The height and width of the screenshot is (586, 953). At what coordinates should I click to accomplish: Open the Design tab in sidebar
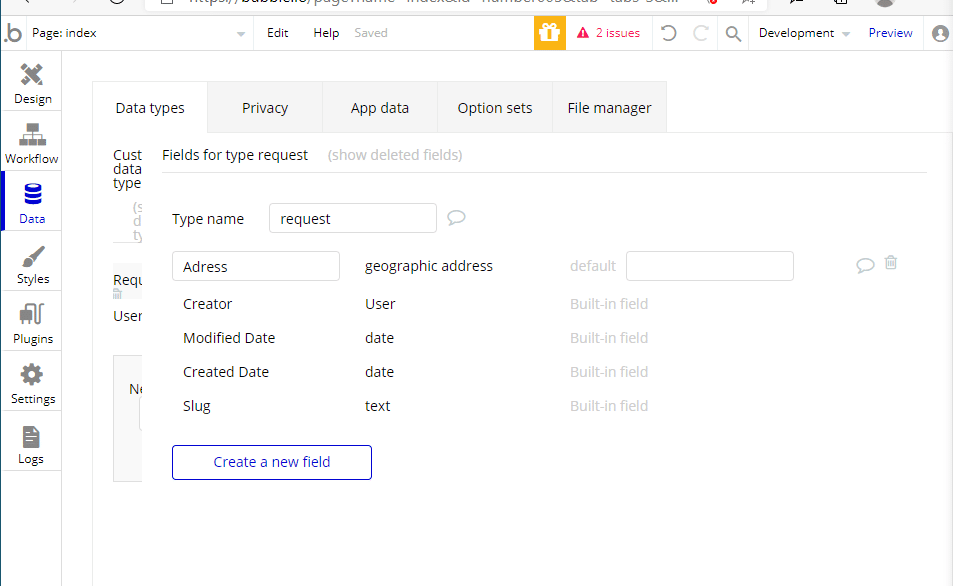(32, 84)
